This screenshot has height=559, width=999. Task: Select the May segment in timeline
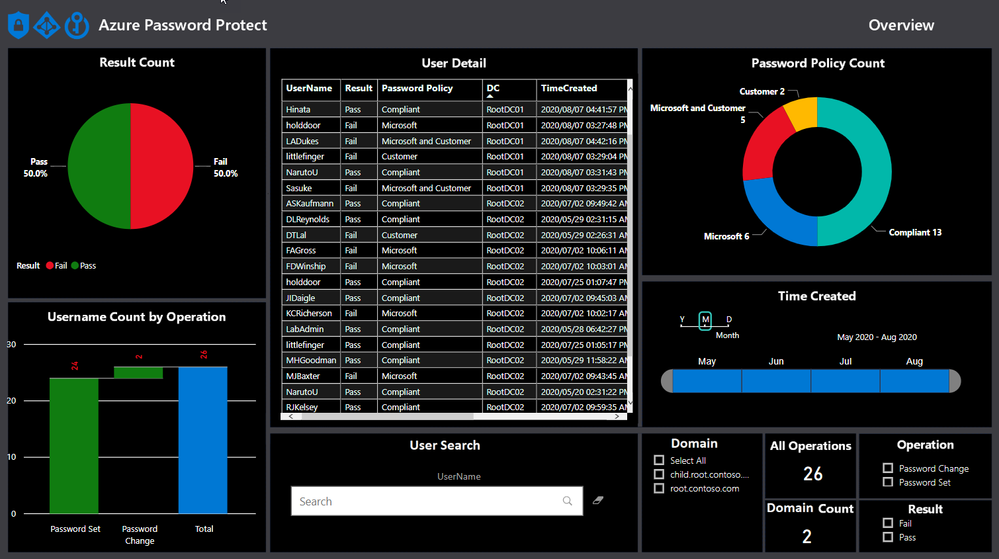tap(707, 381)
